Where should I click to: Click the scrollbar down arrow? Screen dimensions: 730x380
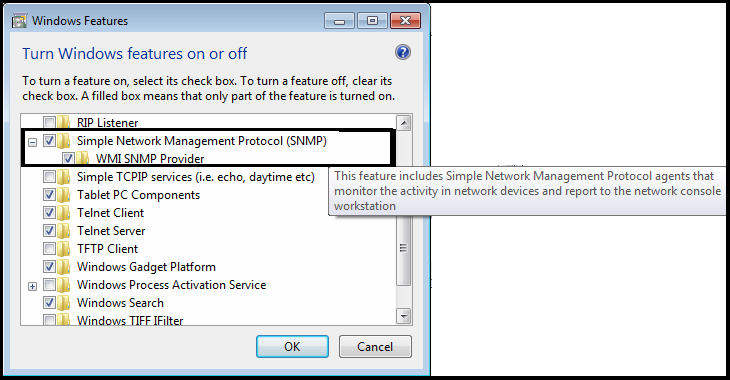tap(404, 316)
